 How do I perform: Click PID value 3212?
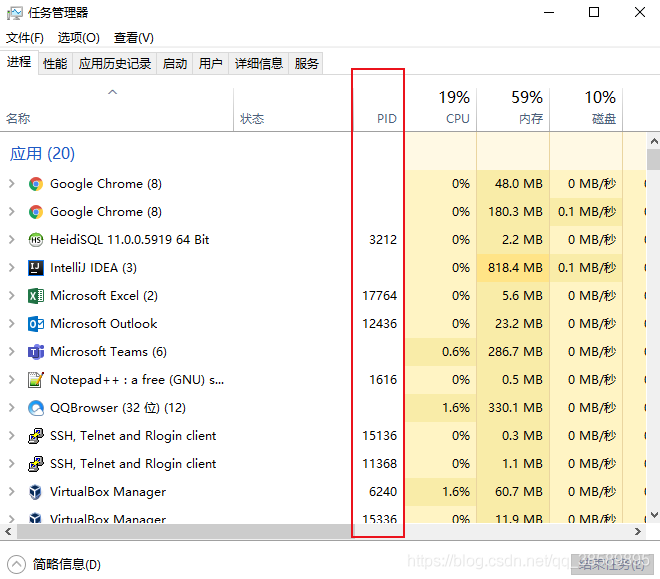pyautogui.click(x=383, y=240)
